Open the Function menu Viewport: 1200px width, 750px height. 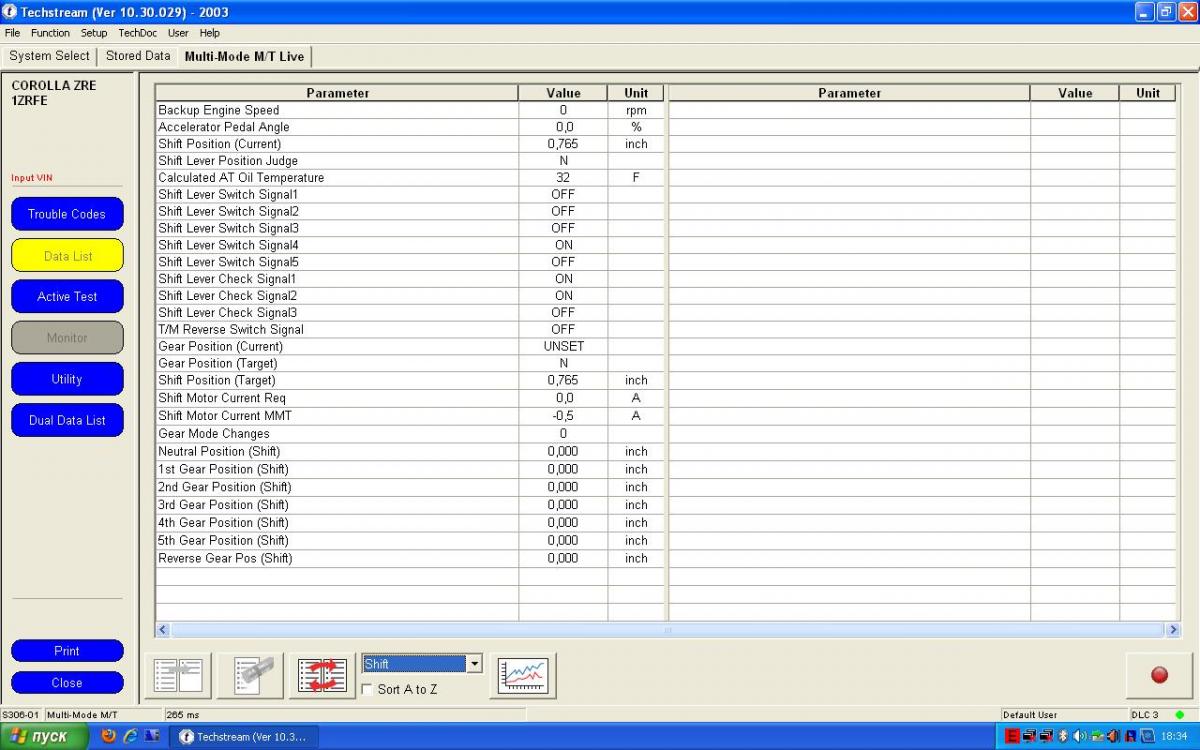[50, 33]
